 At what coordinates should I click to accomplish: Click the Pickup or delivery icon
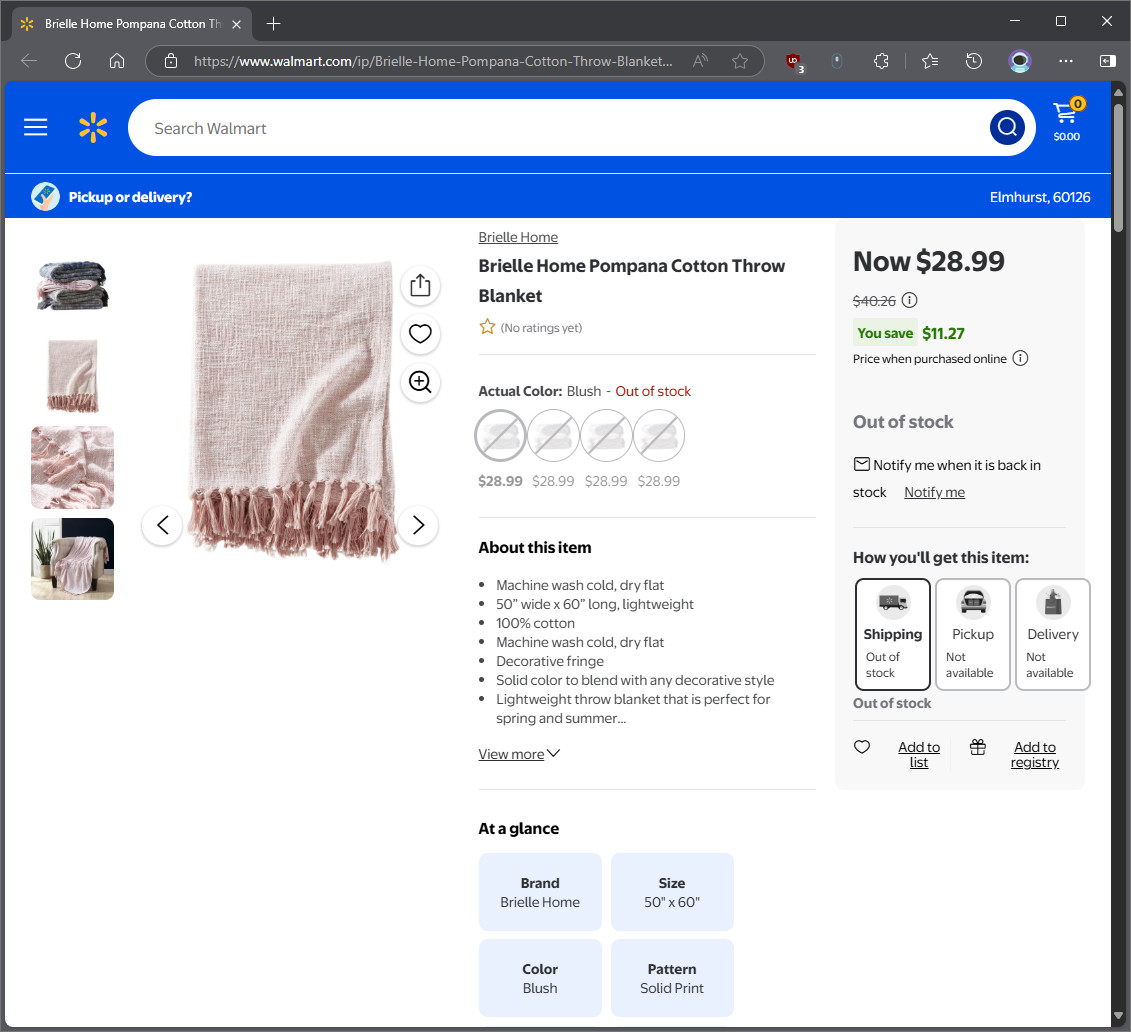[x=45, y=197]
